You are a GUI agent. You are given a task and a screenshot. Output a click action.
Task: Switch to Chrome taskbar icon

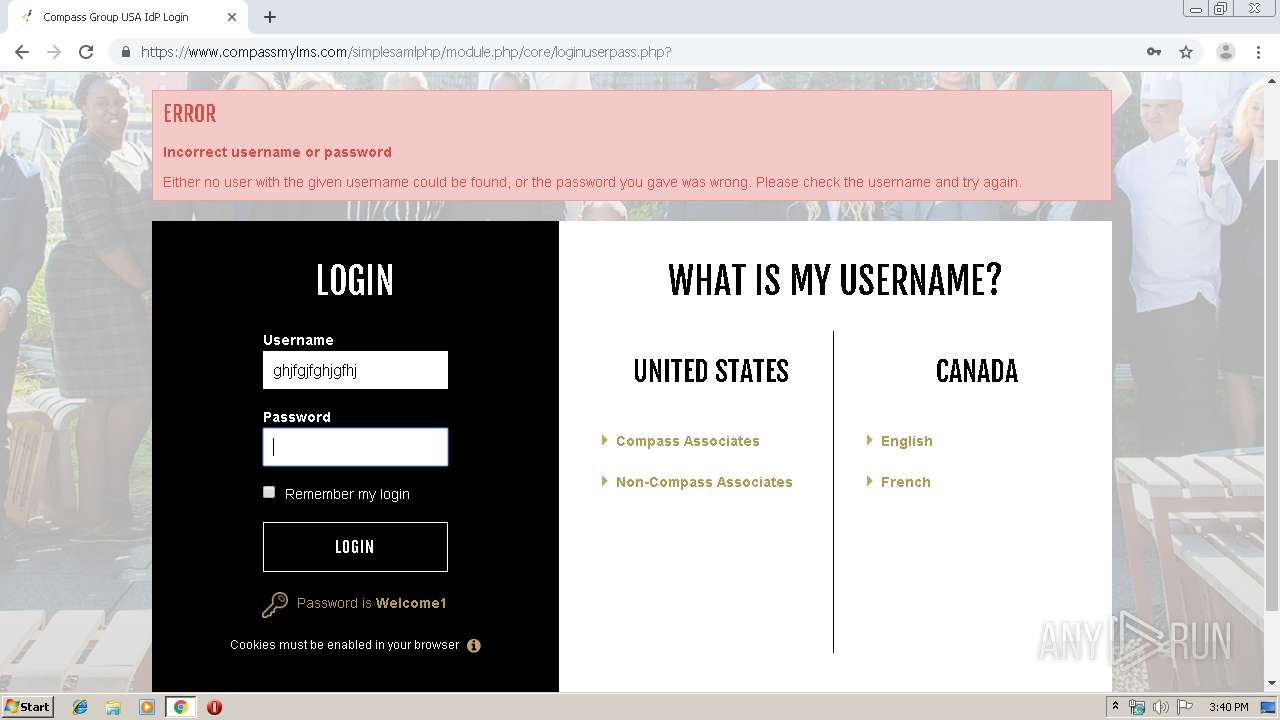pyautogui.click(x=180, y=707)
